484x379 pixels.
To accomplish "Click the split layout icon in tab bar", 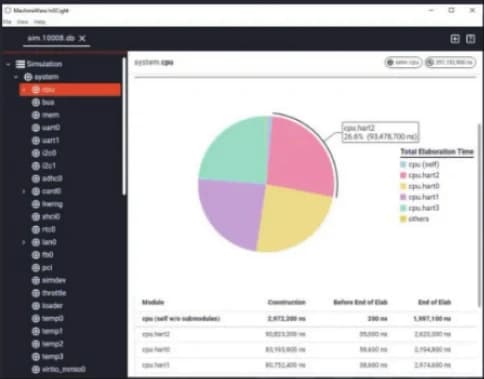I will [x=470, y=39].
